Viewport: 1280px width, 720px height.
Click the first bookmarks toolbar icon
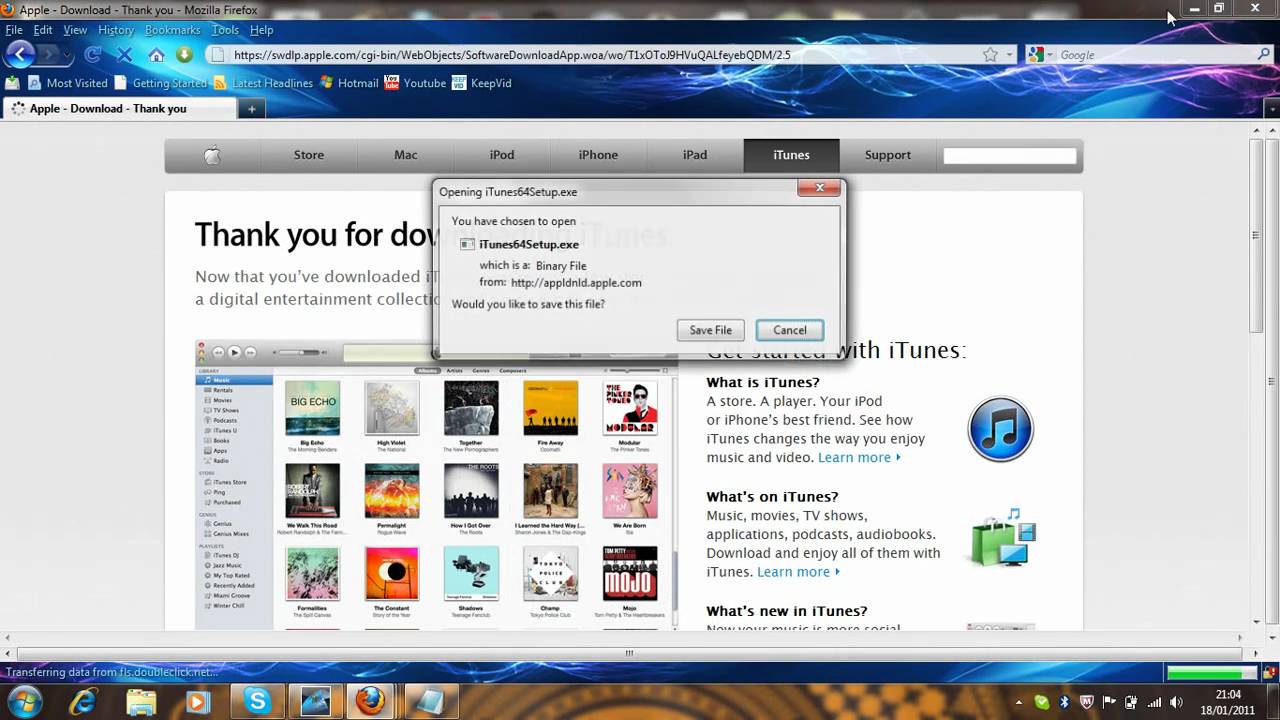(13, 83)
